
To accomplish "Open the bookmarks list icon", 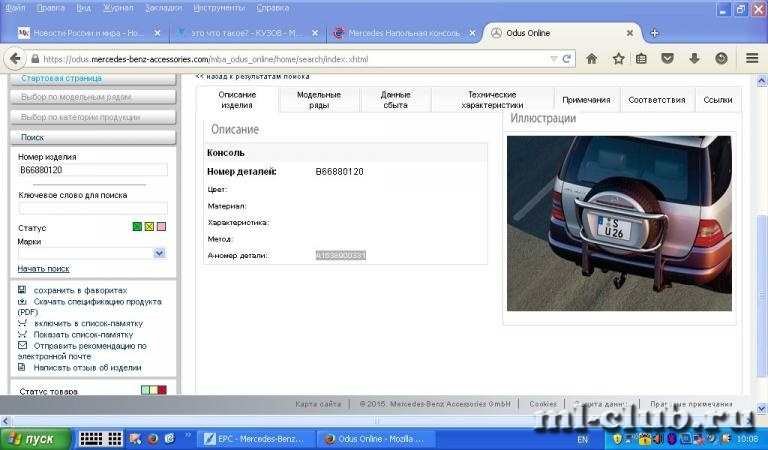I will click(x=641, y=59).
